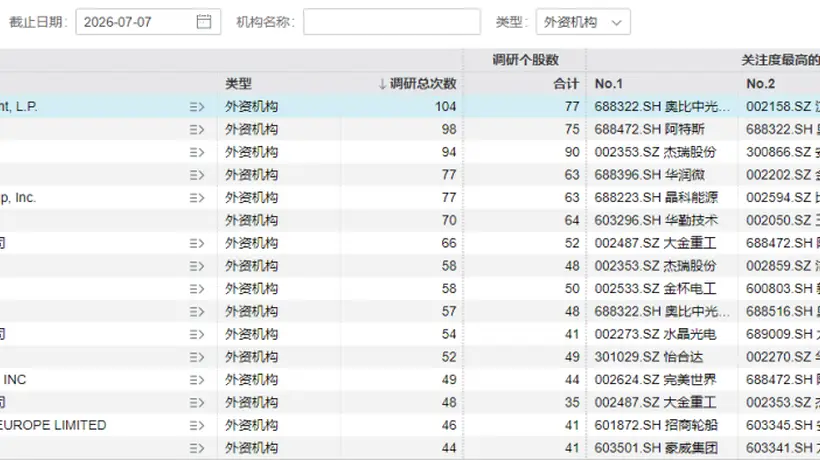
Task: Open detail icon in the 水晶光电 row
Action: click(197, 334)
